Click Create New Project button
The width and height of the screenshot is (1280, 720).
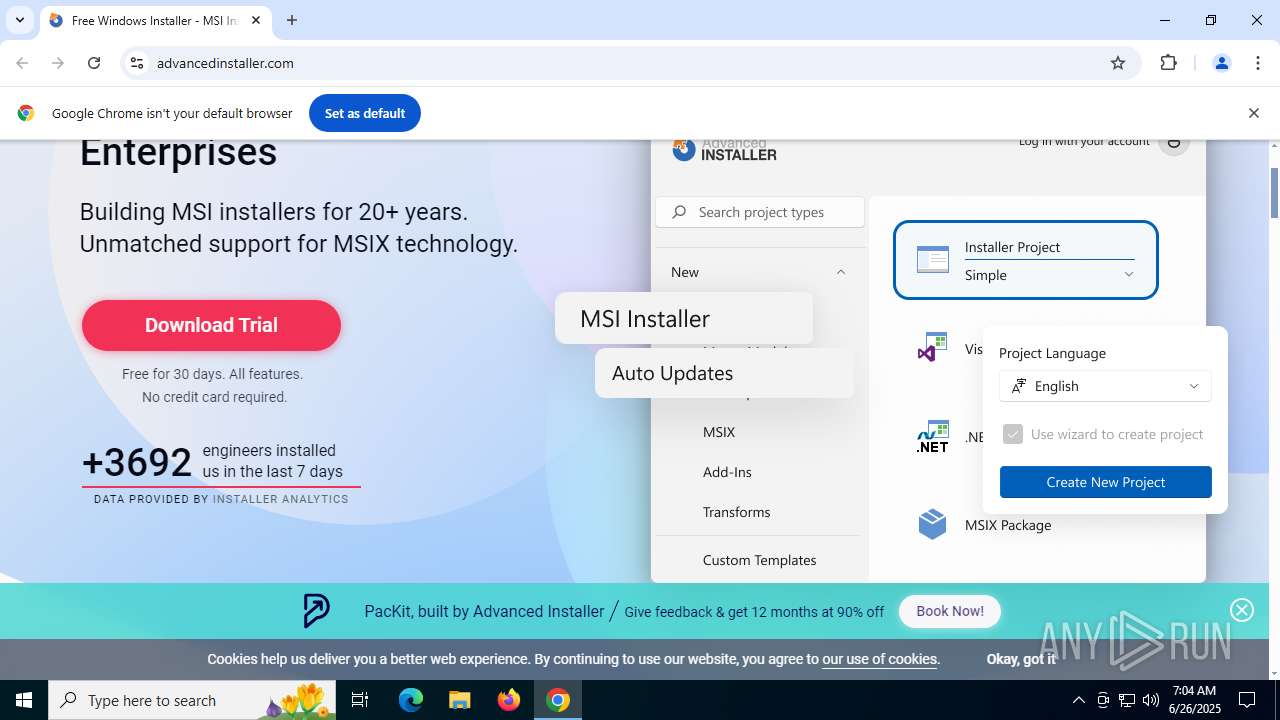pyautogui.click(x=1106, y=482)
